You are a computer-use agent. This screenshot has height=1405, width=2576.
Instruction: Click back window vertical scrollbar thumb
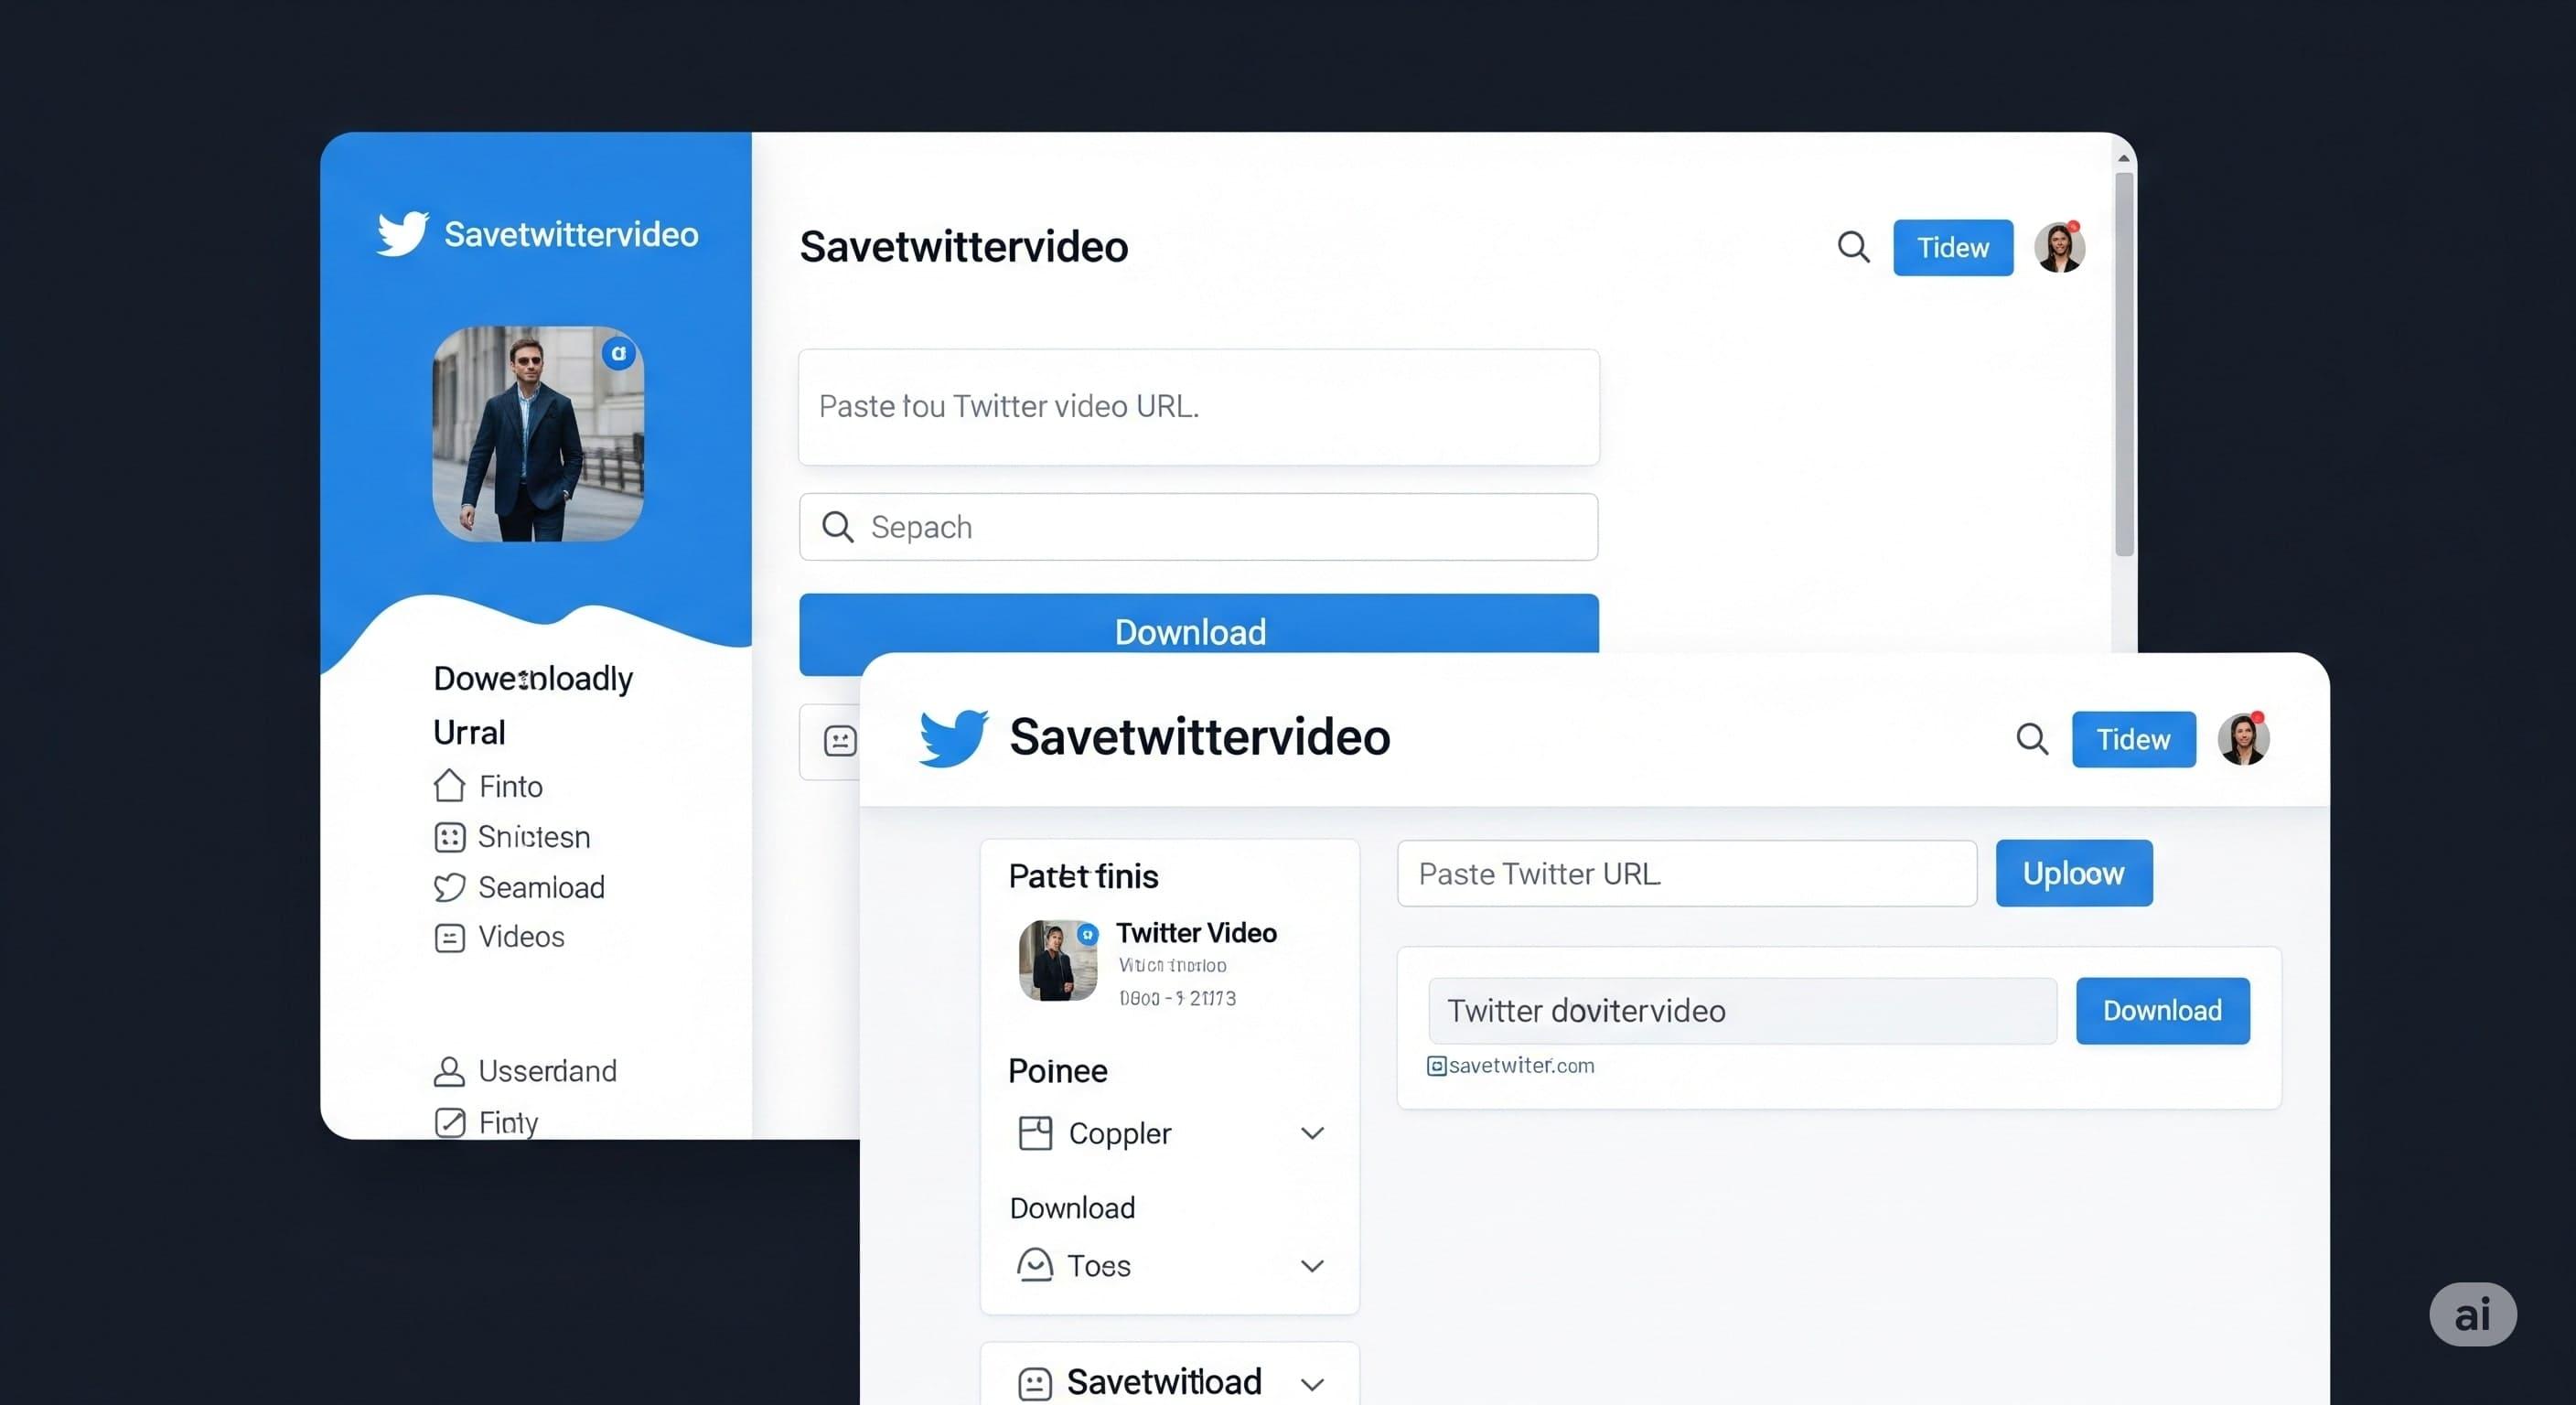pos(2123,364)
